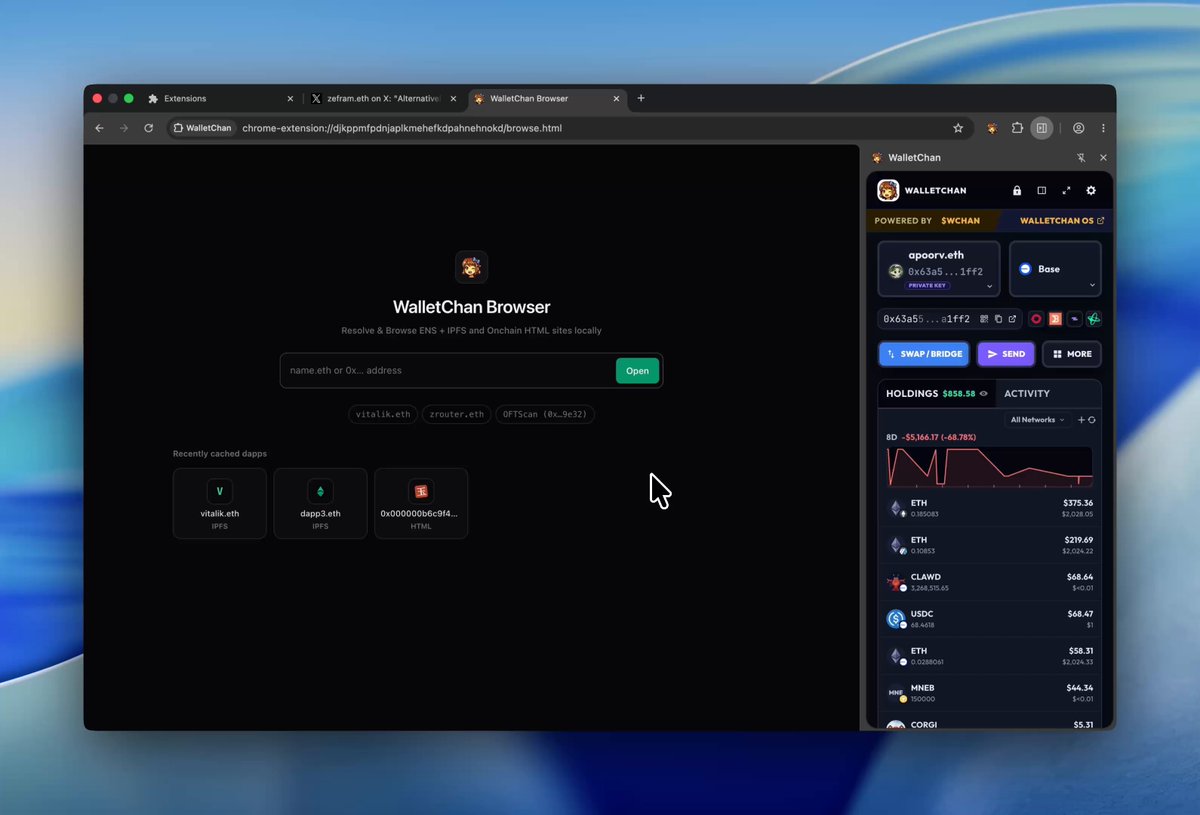
Task: Switch to the zefram.eth on X tab
Action: 385,99
